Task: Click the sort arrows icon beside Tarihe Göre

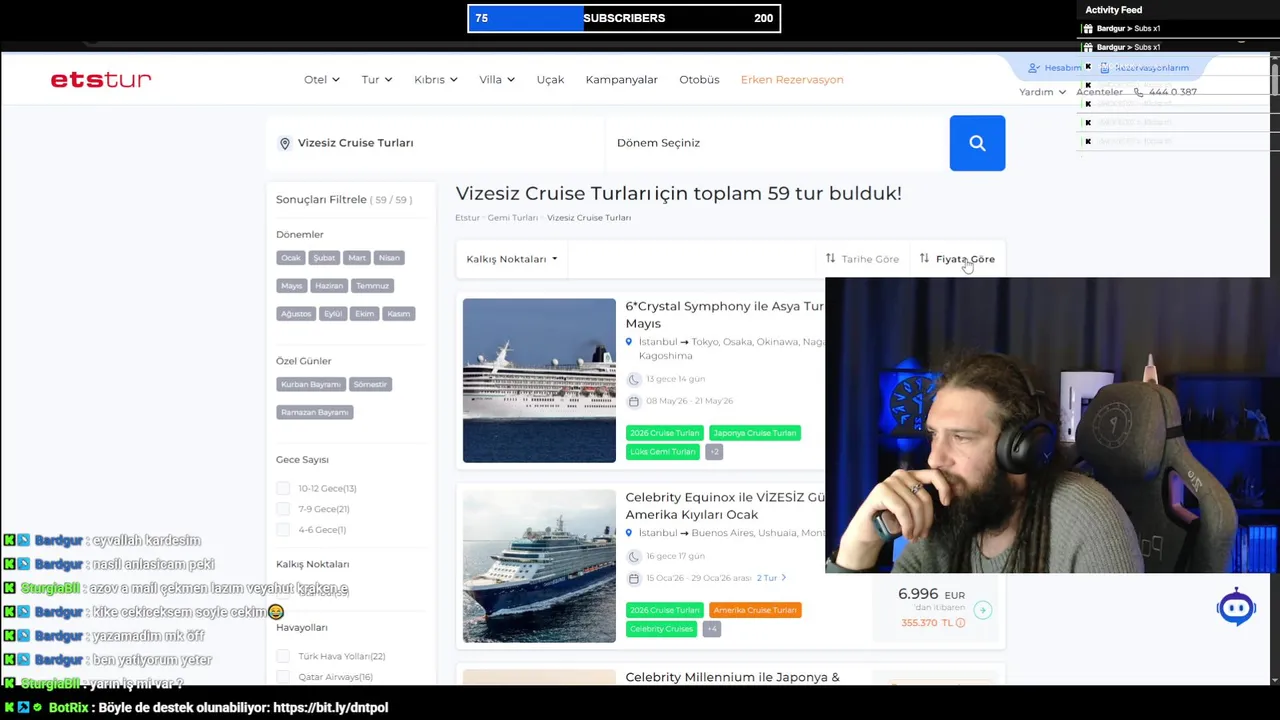Action: (830, 258)
